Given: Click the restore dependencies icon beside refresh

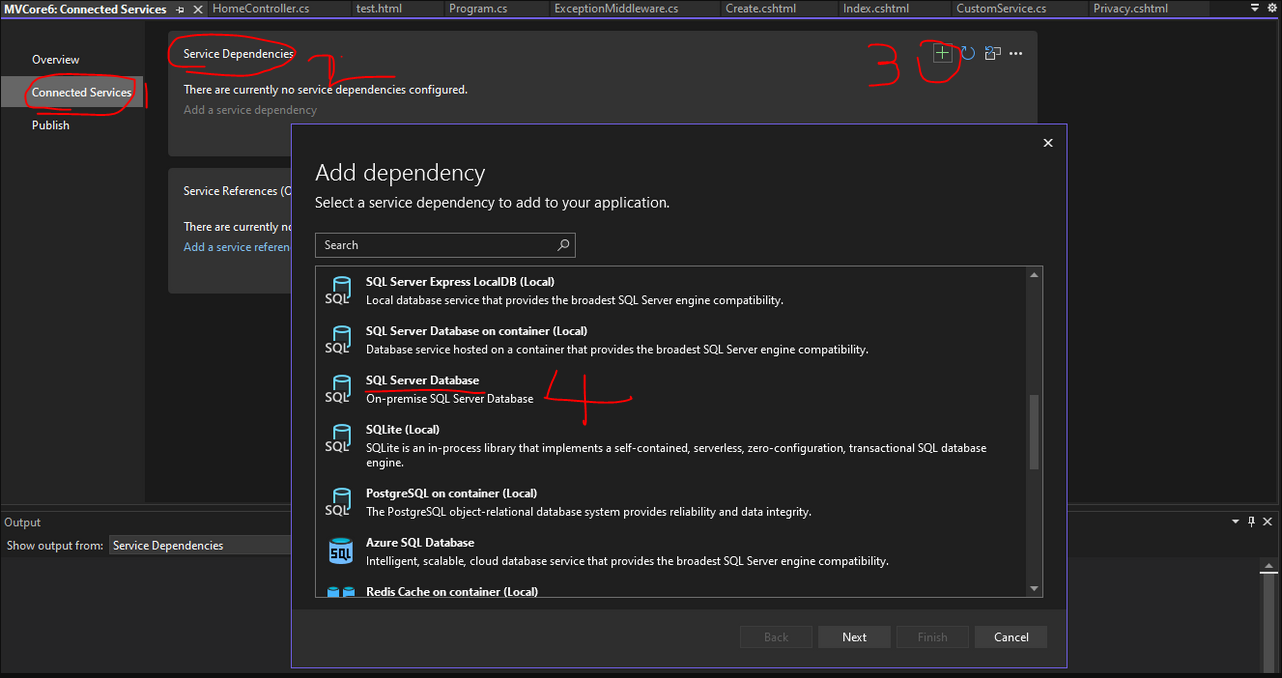Looking at the screenshot, I should click(992, 53).
